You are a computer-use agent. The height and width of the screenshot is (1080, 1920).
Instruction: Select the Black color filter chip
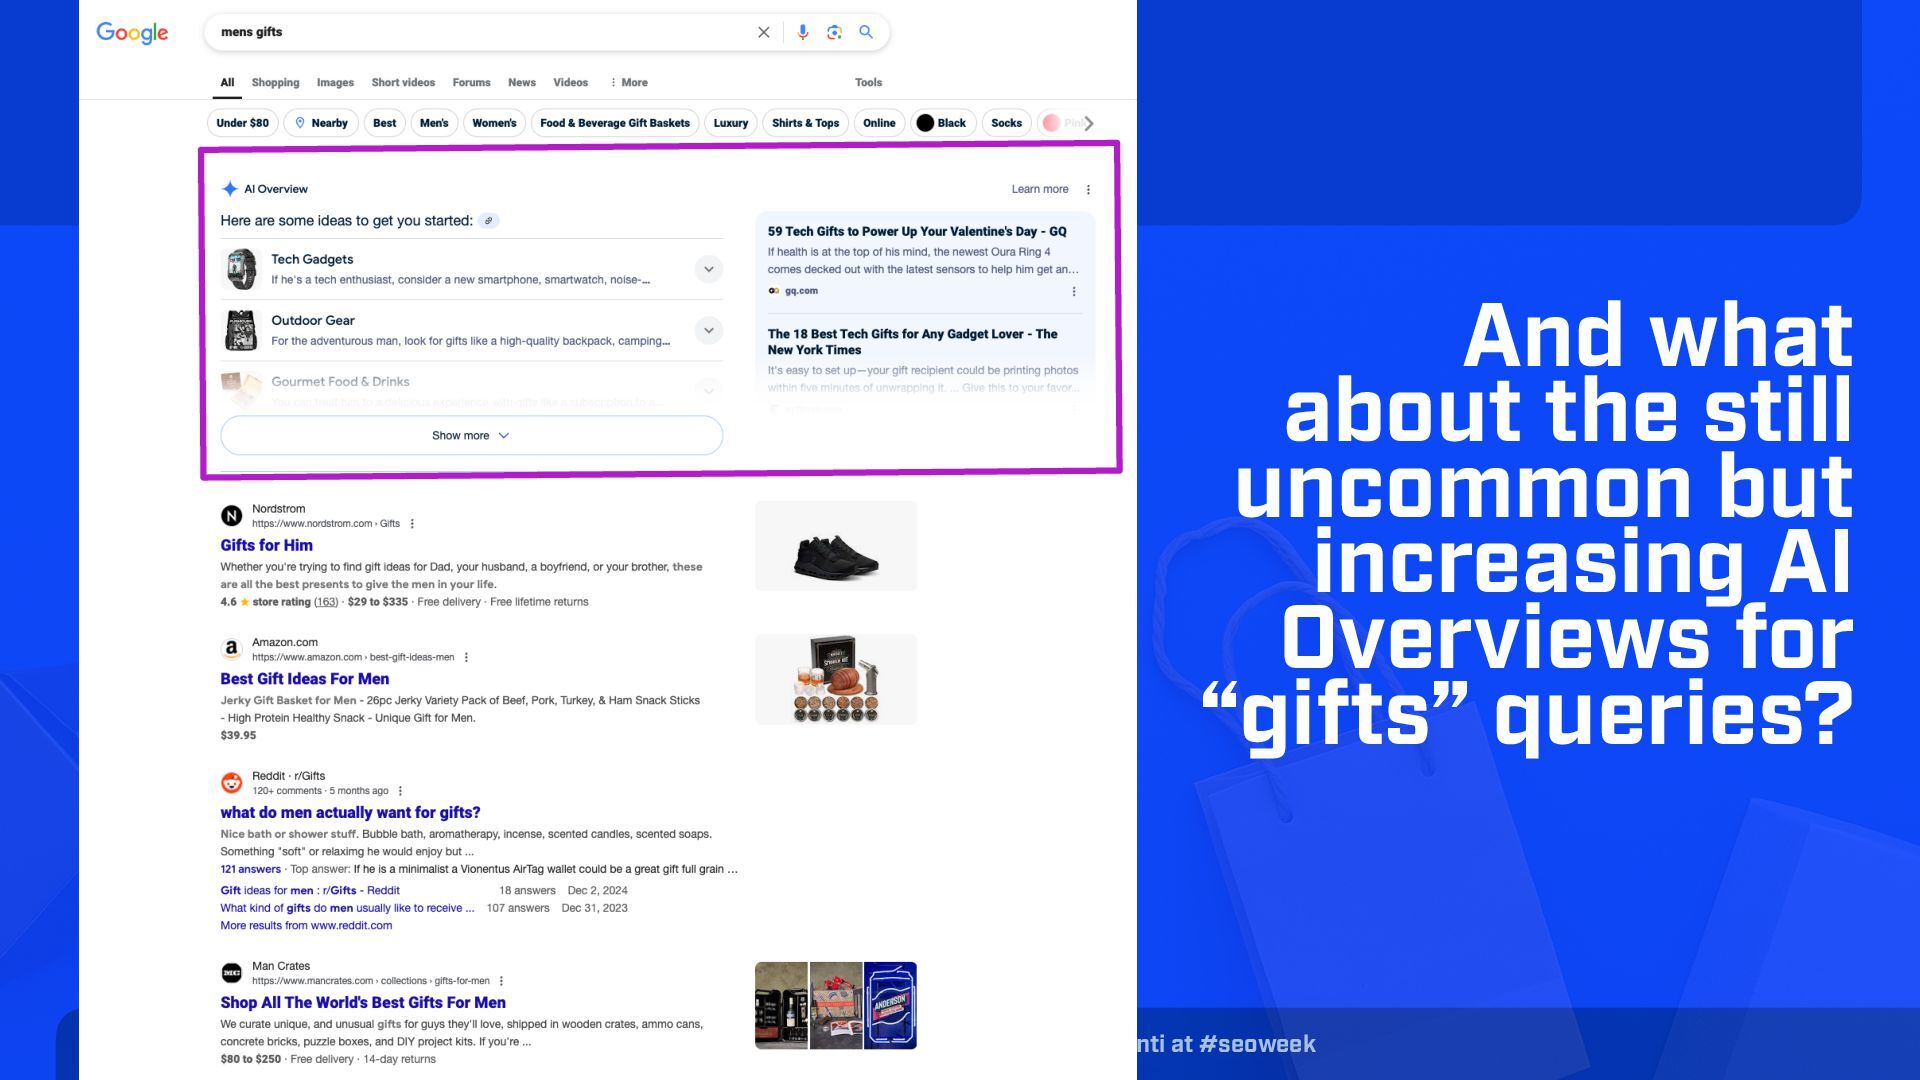click(941, 123)
